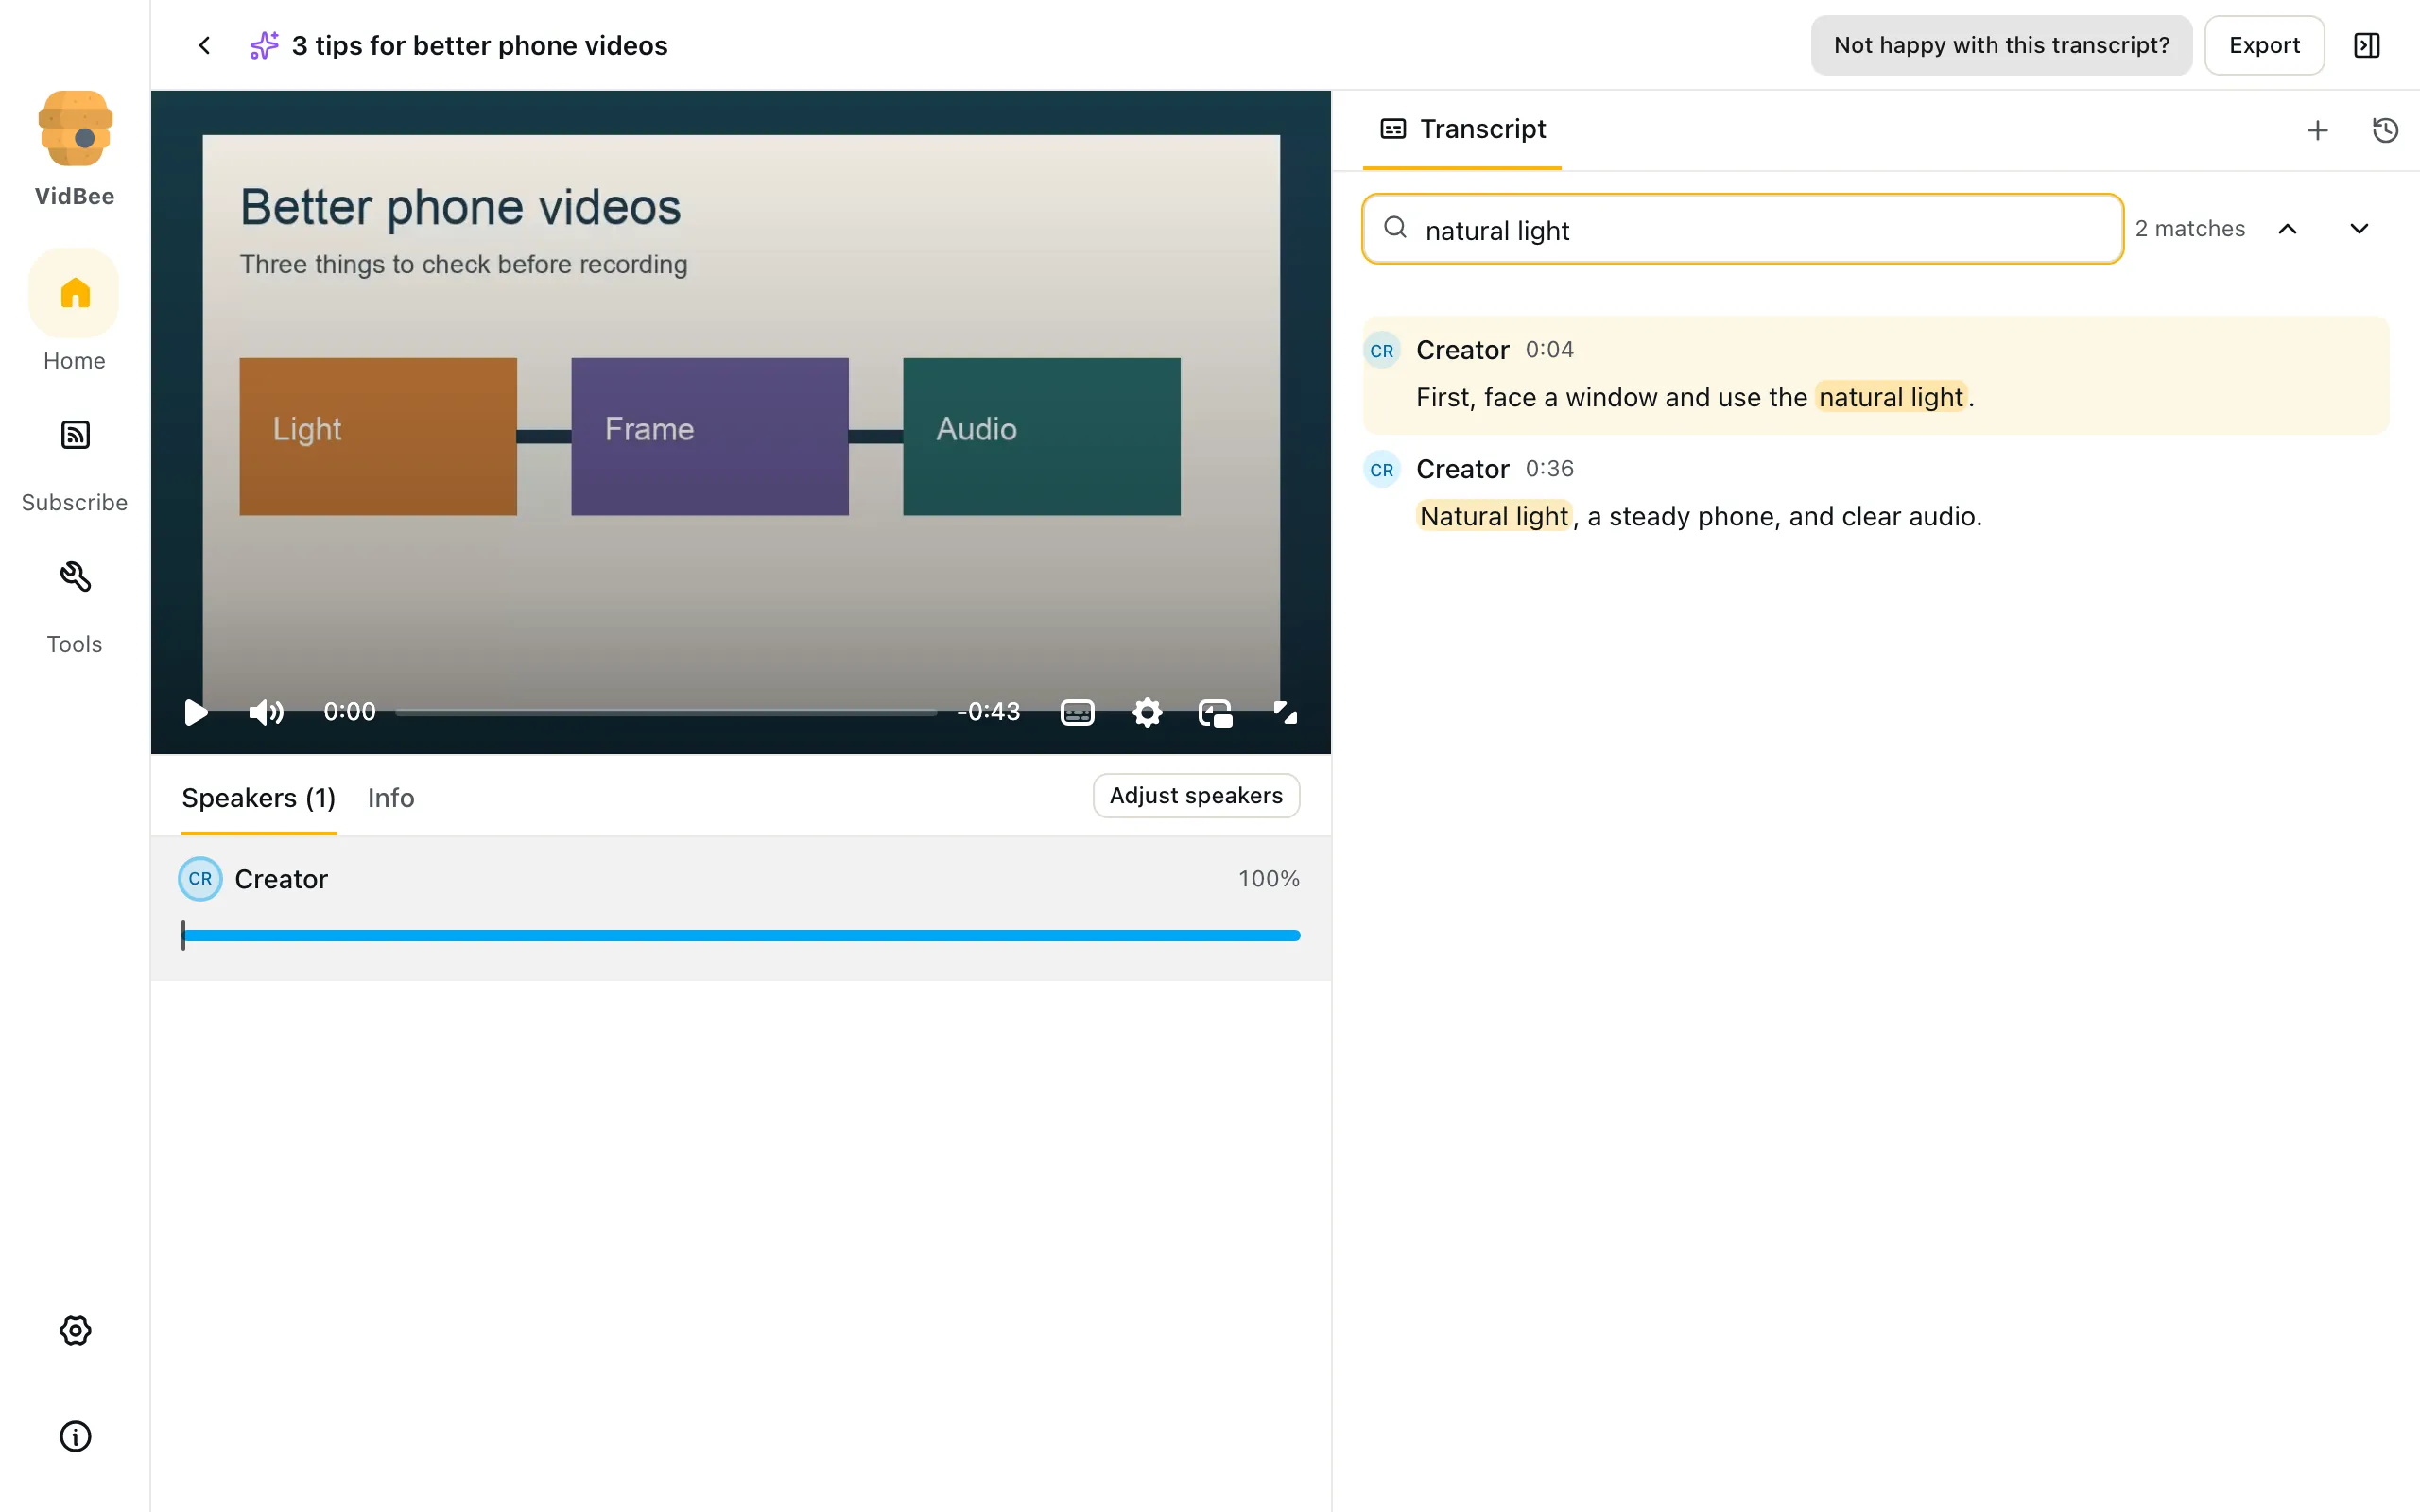Image resolution: width=2420 pixels, height=1512 pixels.
Task: Focus the transcript search field
Action: click(x=1742, y=229)
